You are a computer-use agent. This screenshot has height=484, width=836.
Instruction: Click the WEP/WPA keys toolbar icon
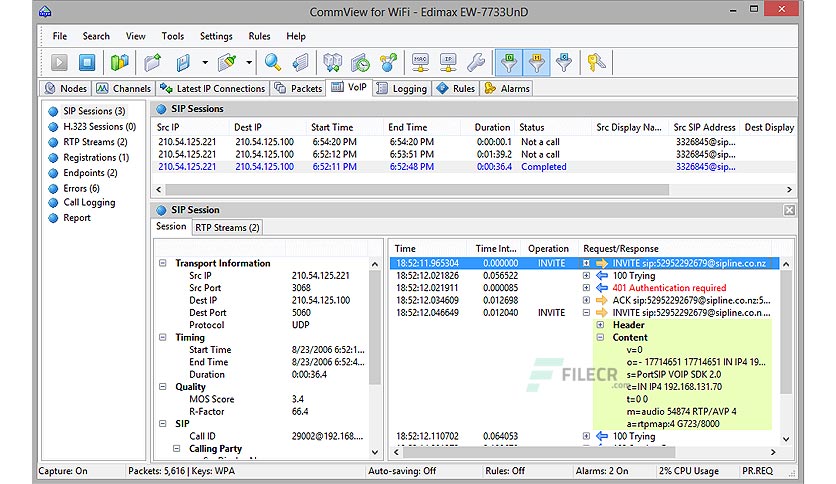pos(596,63)
